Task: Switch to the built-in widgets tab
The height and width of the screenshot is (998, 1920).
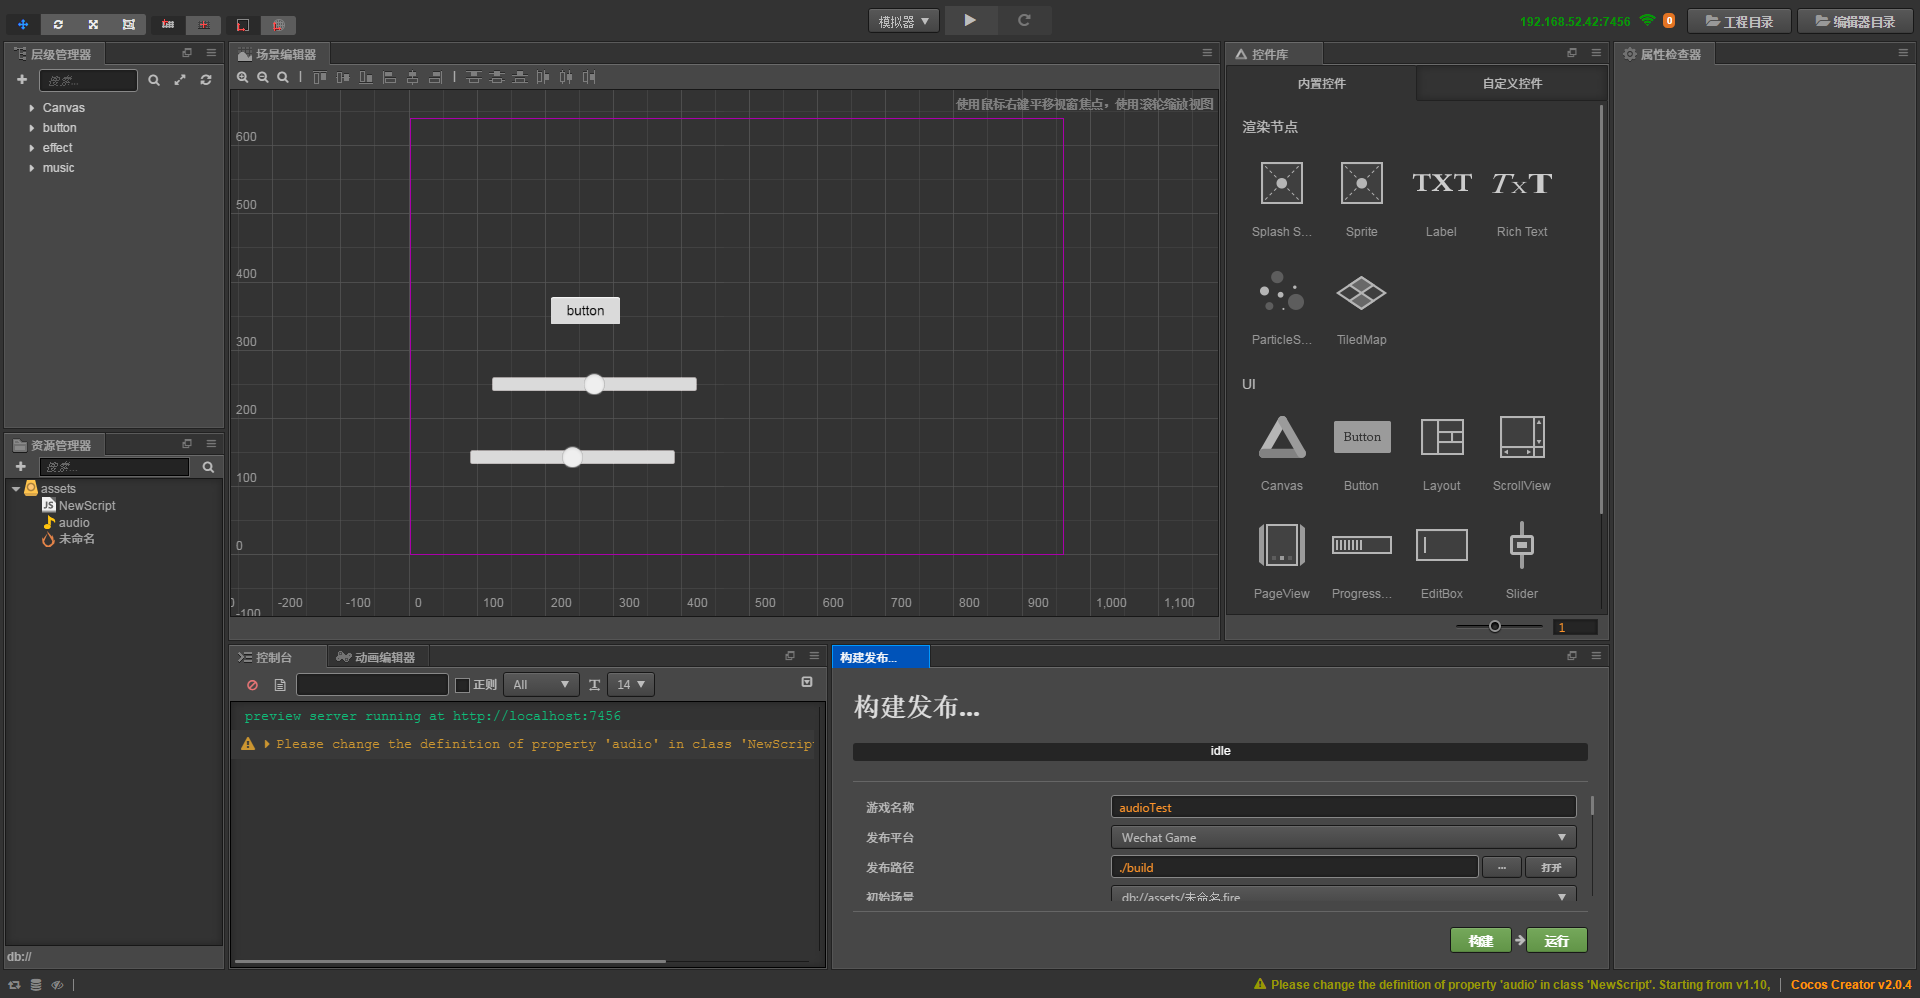Action: click(1321, 84)
